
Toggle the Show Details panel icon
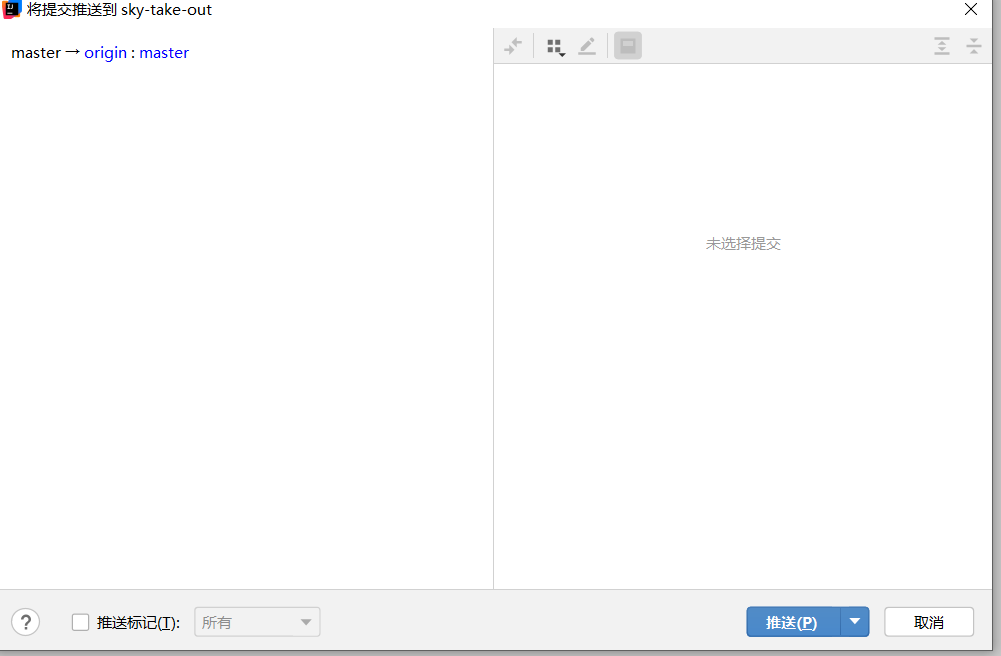628,46
